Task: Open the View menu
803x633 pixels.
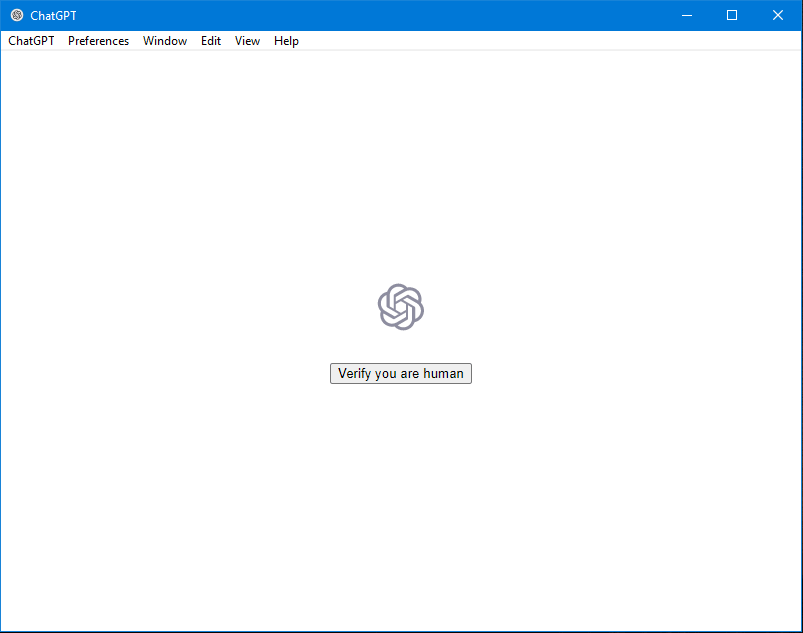Action: click(247, 41)
